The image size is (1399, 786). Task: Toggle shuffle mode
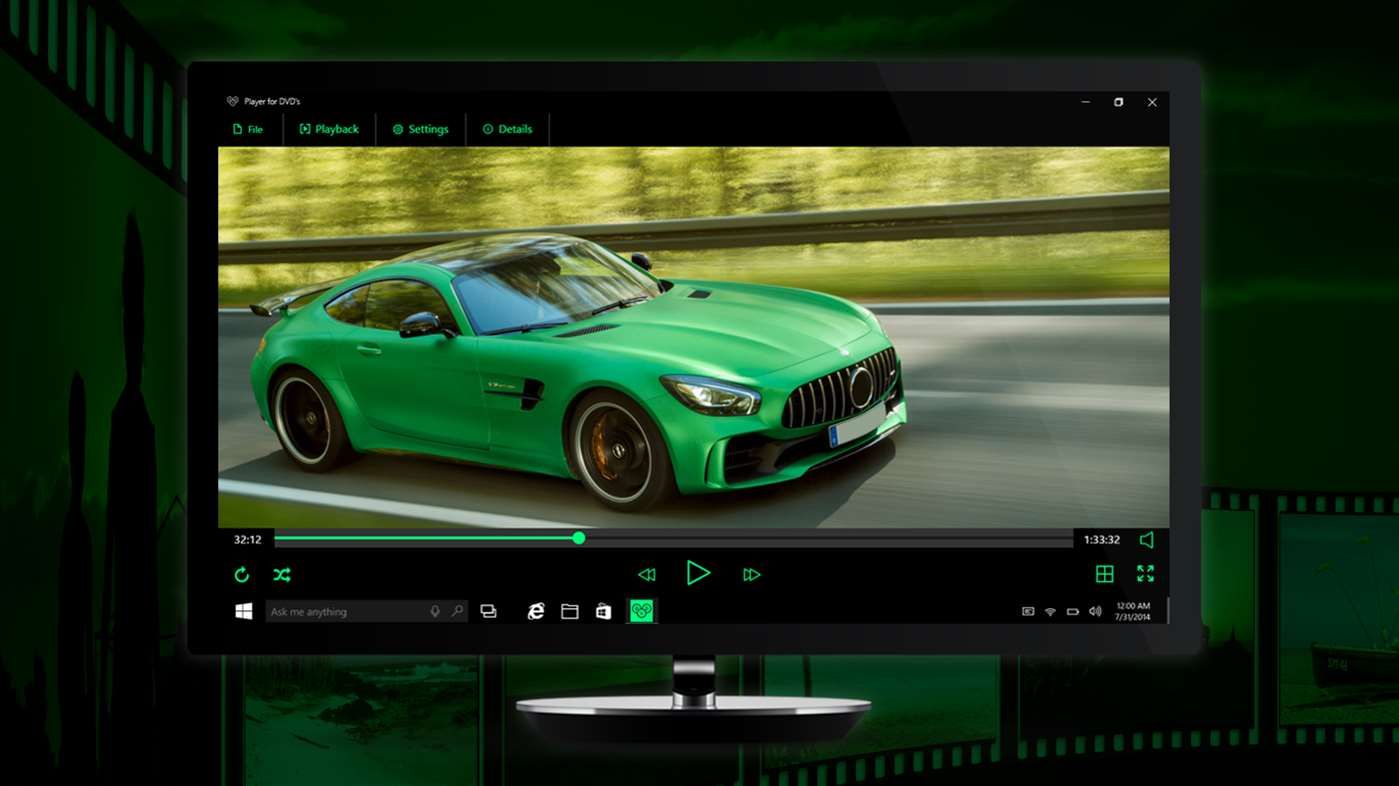coord(281,574)
